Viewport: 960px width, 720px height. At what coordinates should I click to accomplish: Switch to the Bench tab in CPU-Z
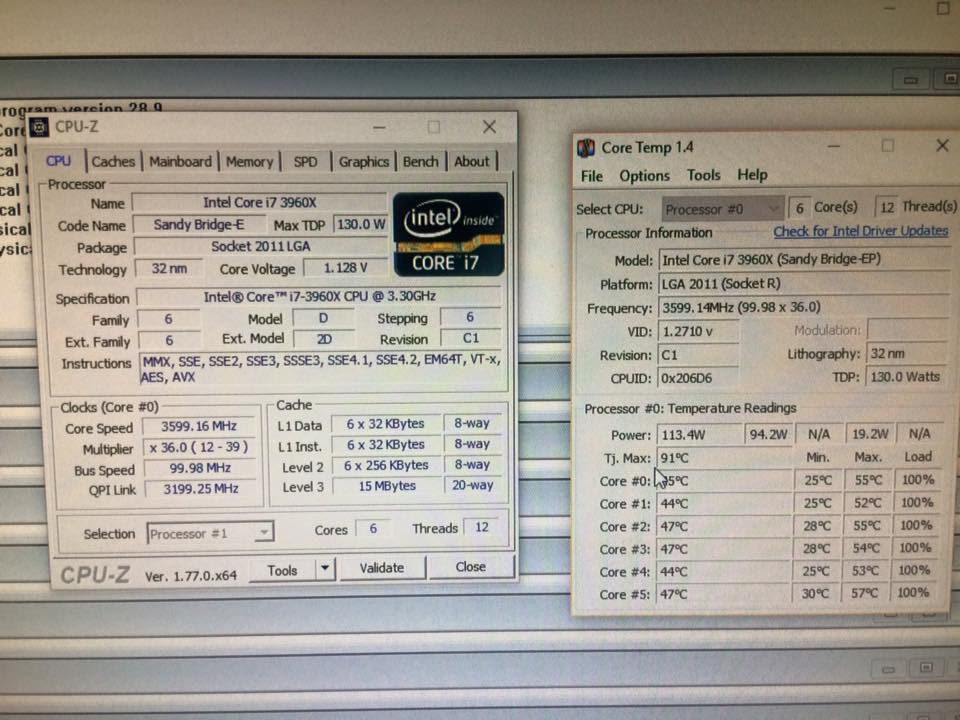[421, 162]
